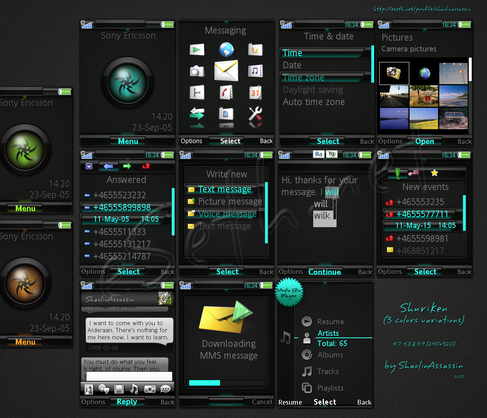The image size is (487, 418).
Task: Click the Continue softkey
Action: pos(325,272)
